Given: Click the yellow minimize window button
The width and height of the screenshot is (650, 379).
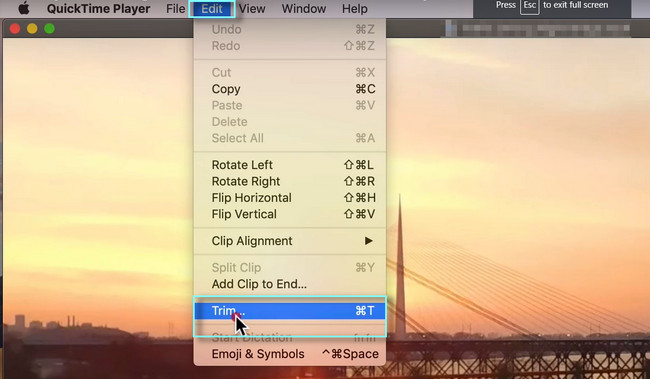Looking at the screenshot, I should coord(32,29).
